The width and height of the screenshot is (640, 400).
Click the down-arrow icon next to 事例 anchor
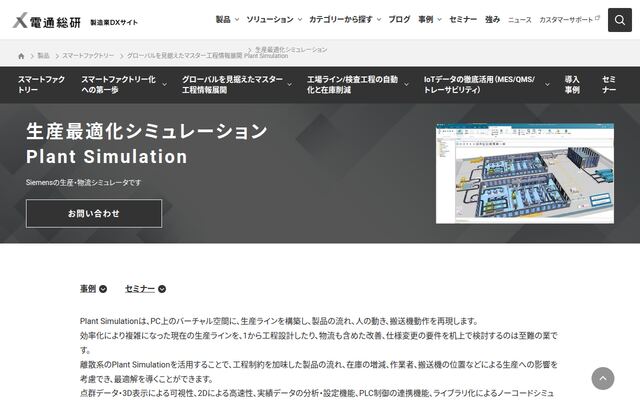click(x=103, y=289)
